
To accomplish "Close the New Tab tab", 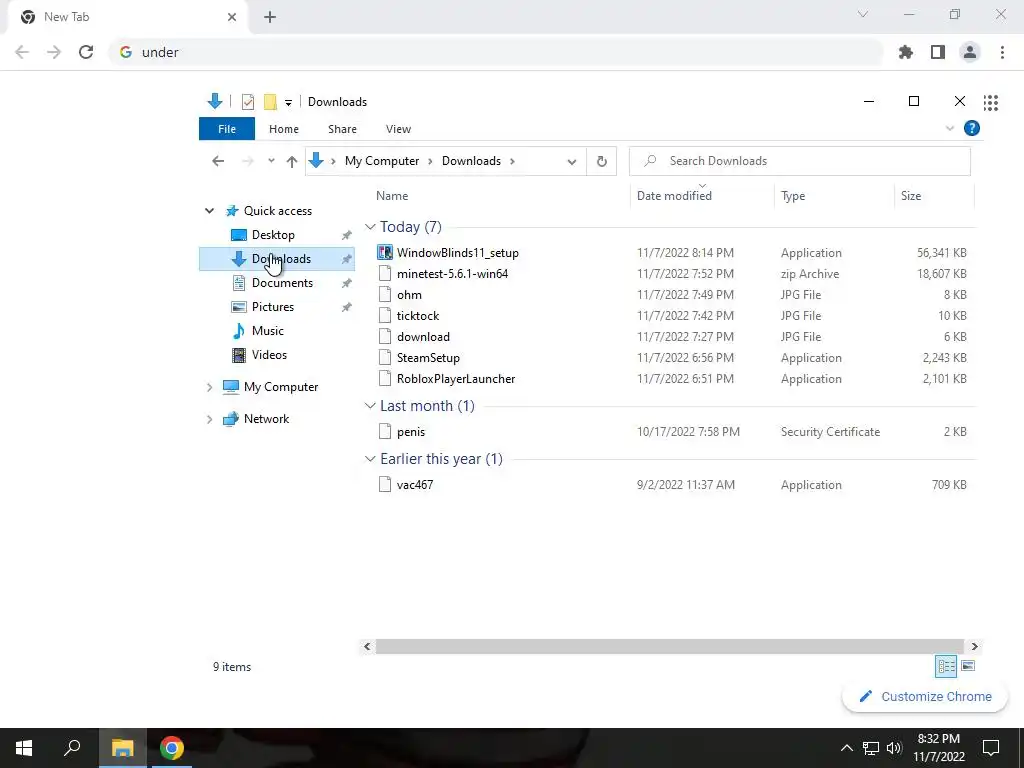I will [x=232, y=17].
